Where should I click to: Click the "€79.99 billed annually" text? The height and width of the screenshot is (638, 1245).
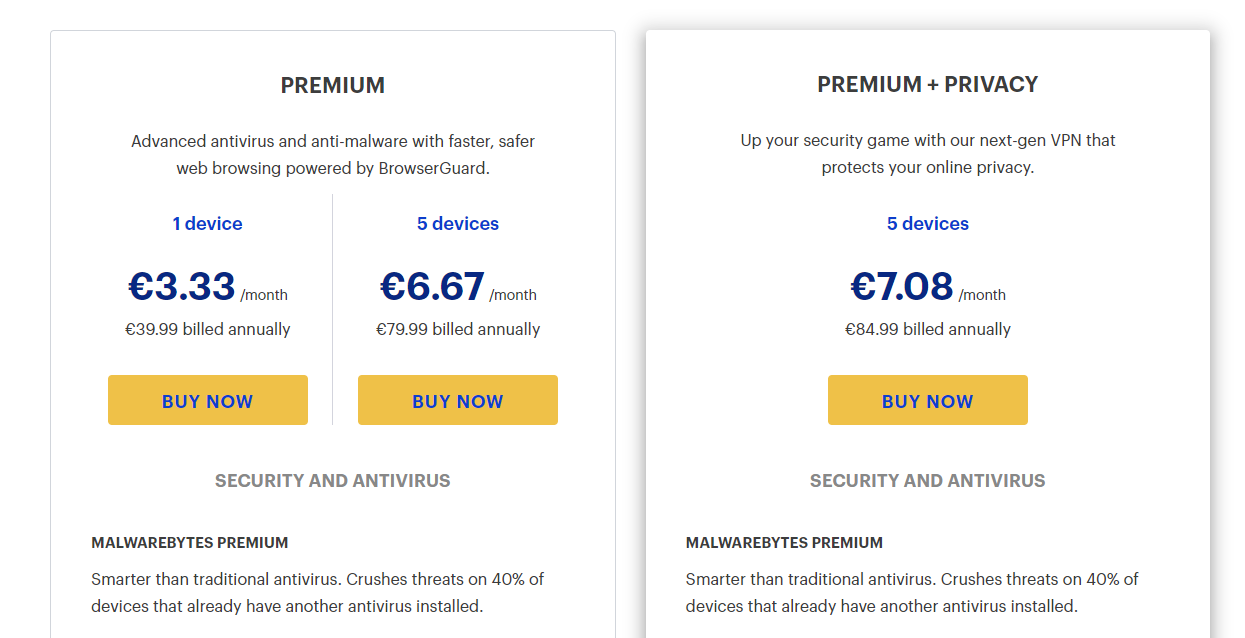(x=458, y=329)
